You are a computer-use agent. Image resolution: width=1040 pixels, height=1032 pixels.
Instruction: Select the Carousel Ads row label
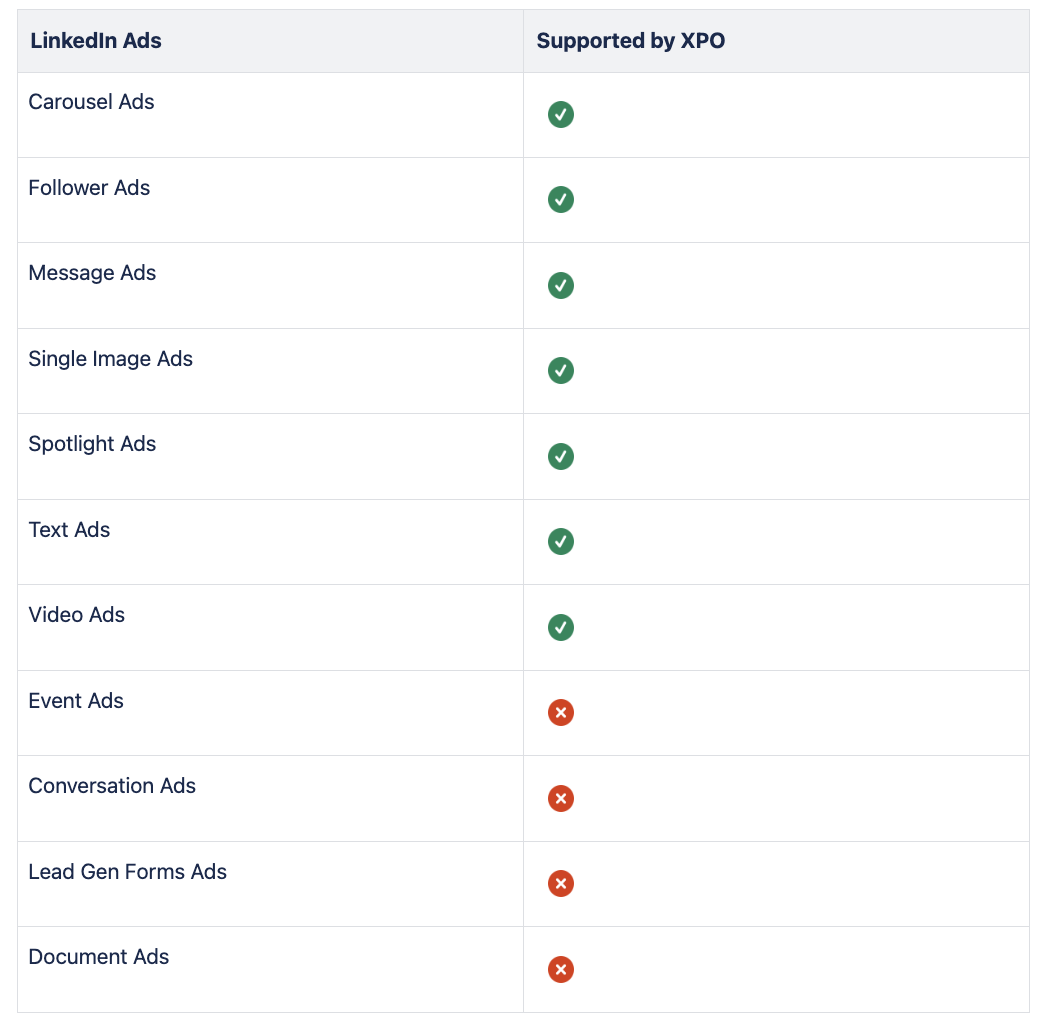coord(92,102)
